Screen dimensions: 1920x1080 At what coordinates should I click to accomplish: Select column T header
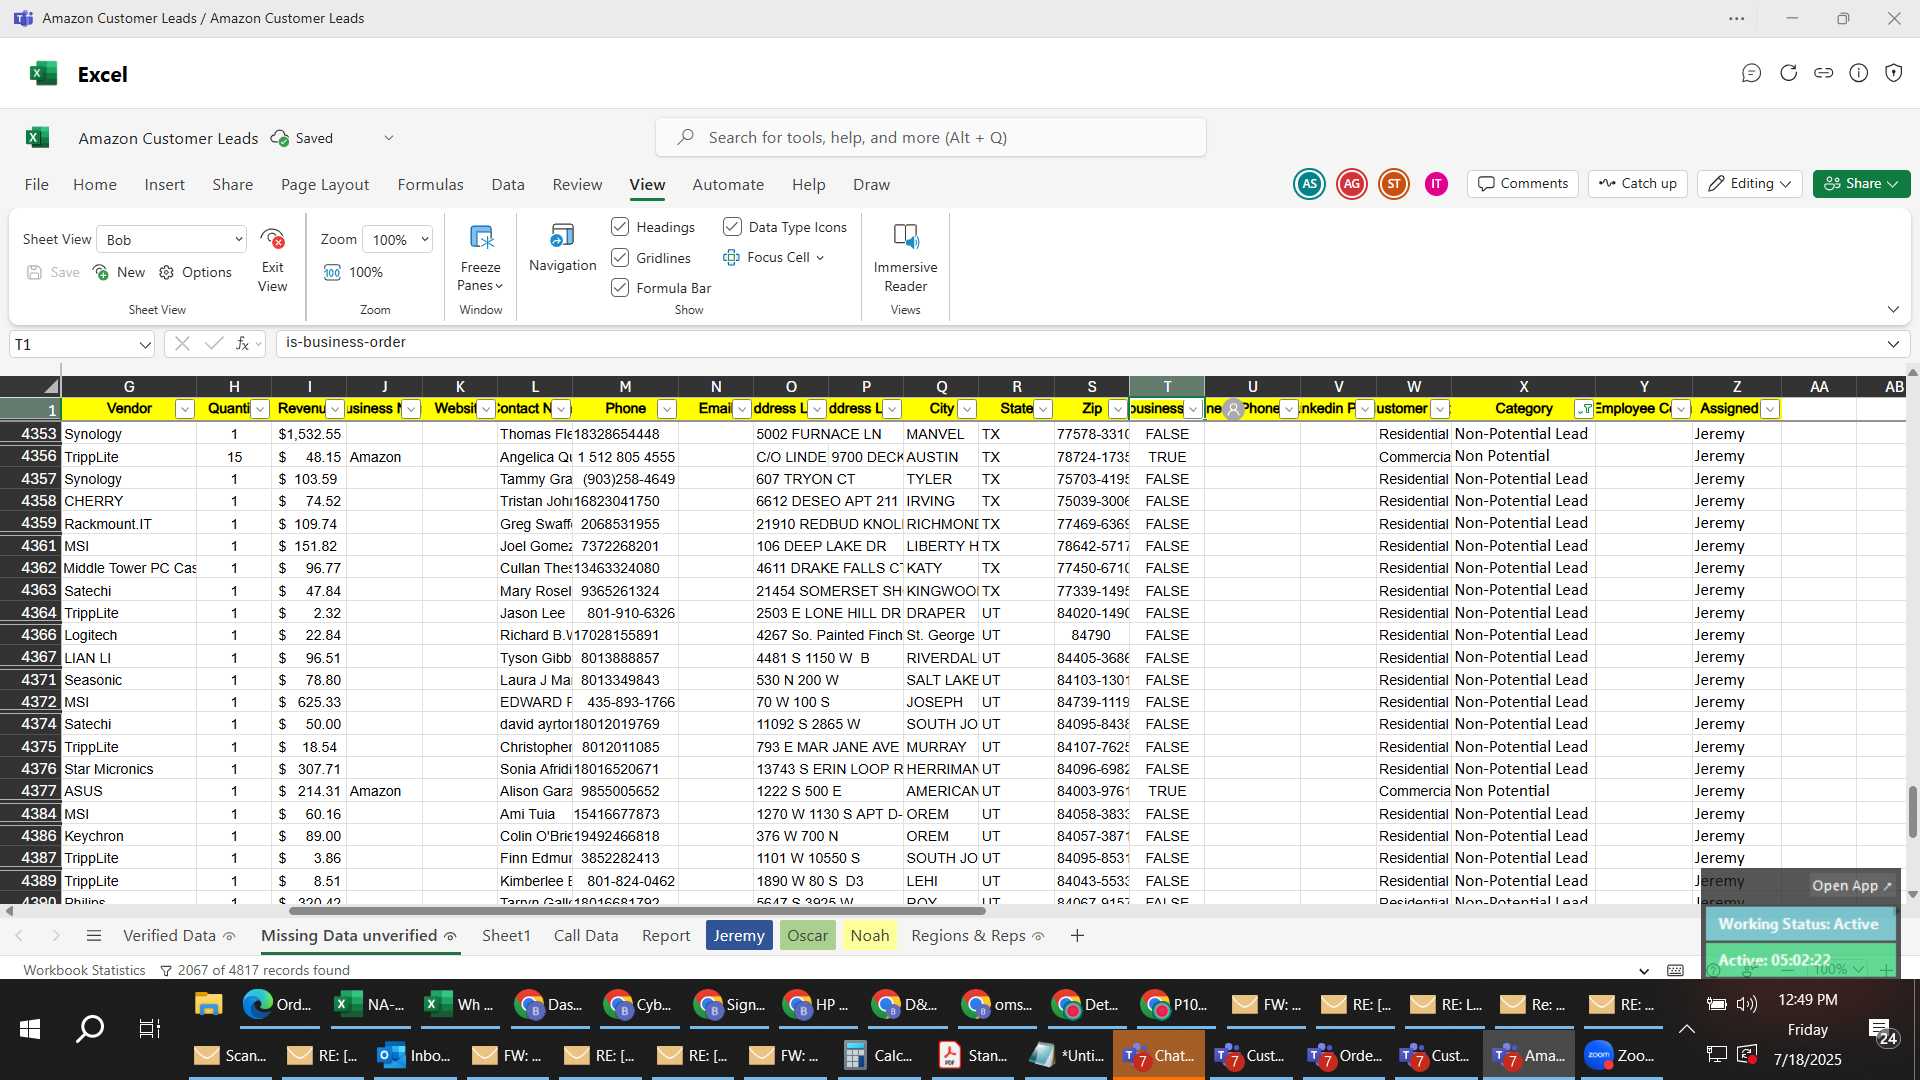point(1167,387)
